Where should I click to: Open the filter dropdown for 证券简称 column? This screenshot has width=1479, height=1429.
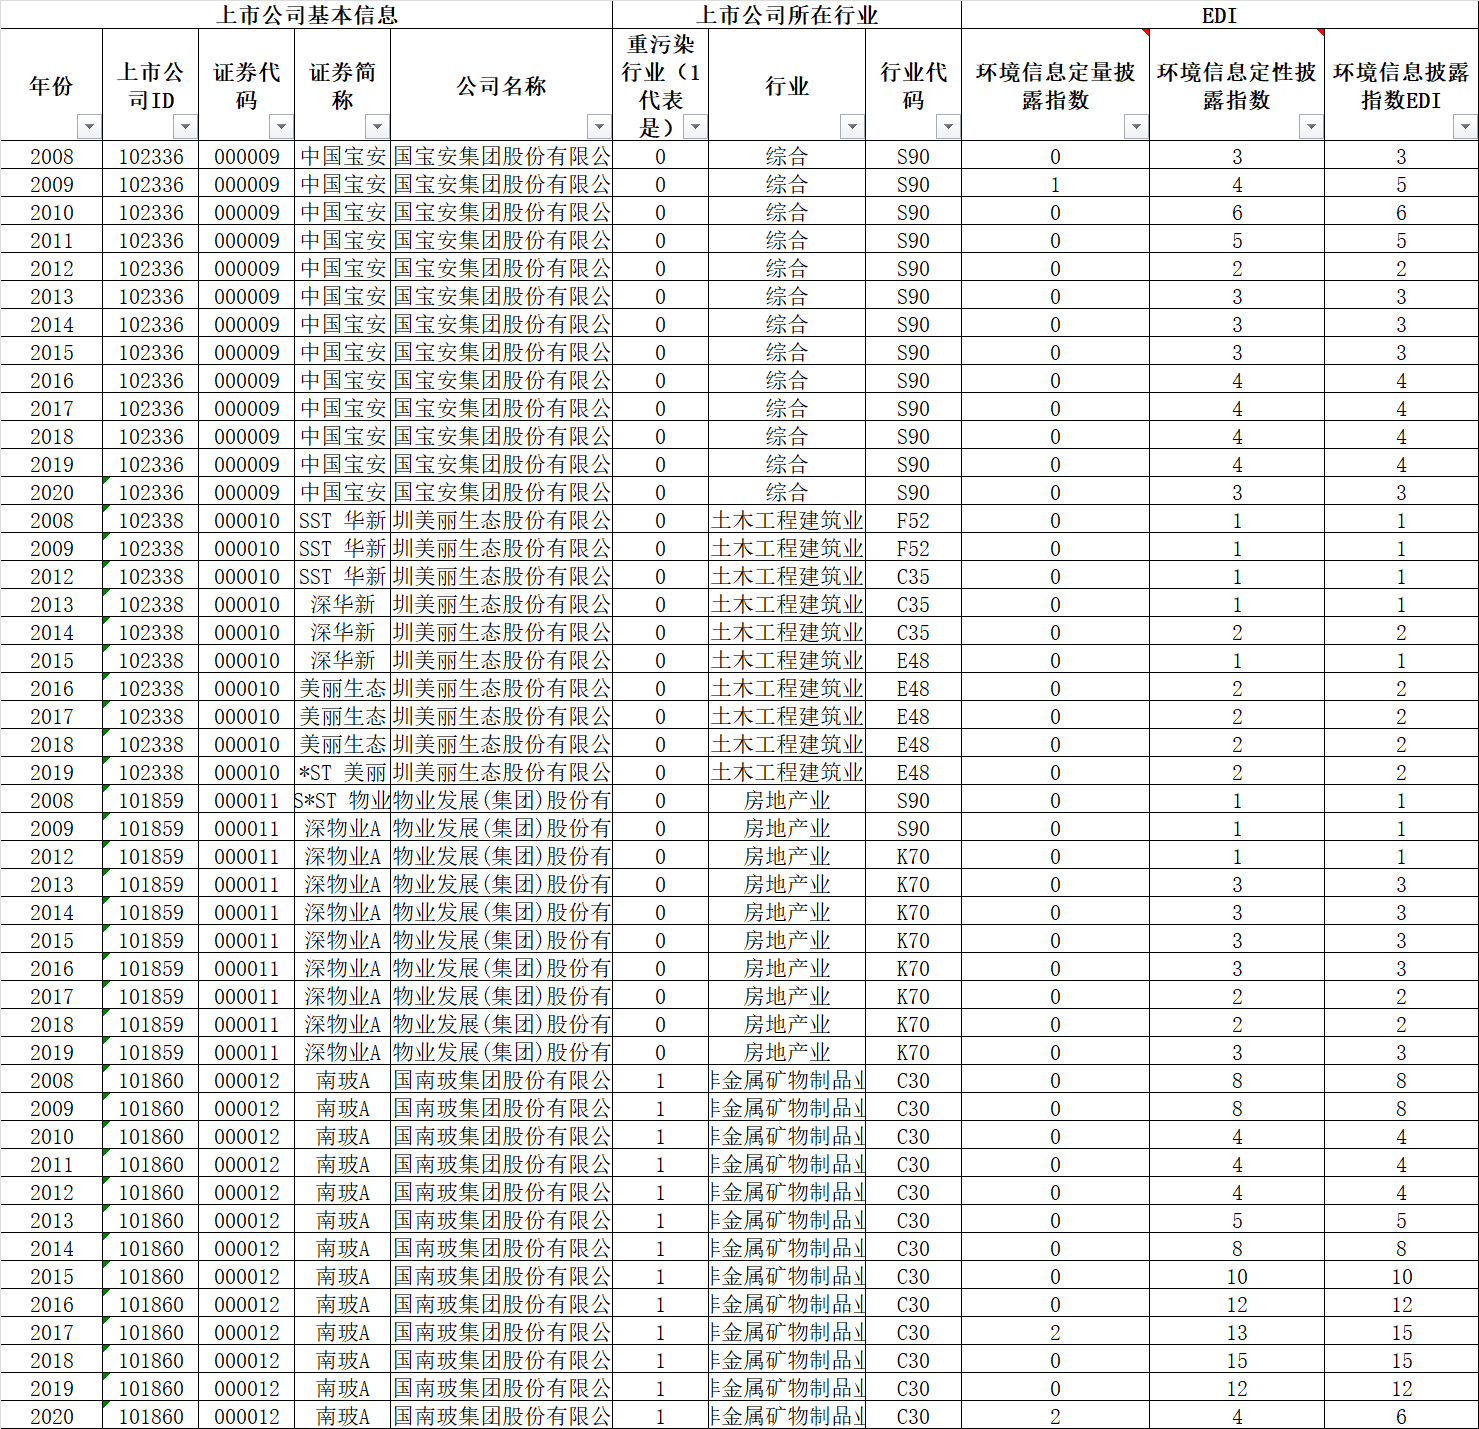pyautogui.click(x=377, y=127)
